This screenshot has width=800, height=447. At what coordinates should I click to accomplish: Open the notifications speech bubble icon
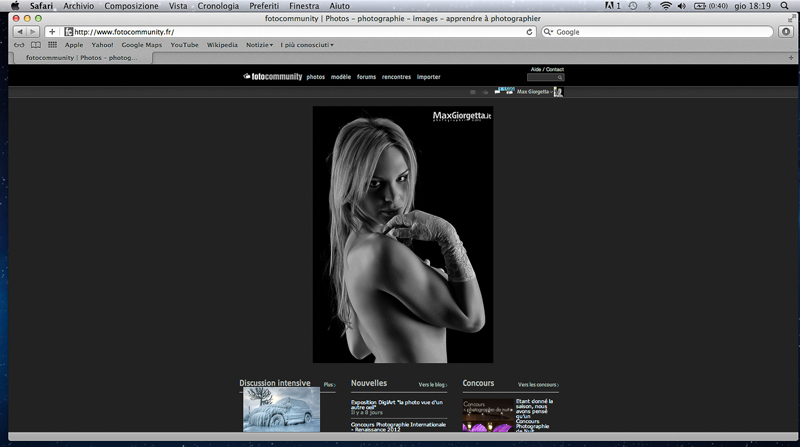[x=497, y=92]
